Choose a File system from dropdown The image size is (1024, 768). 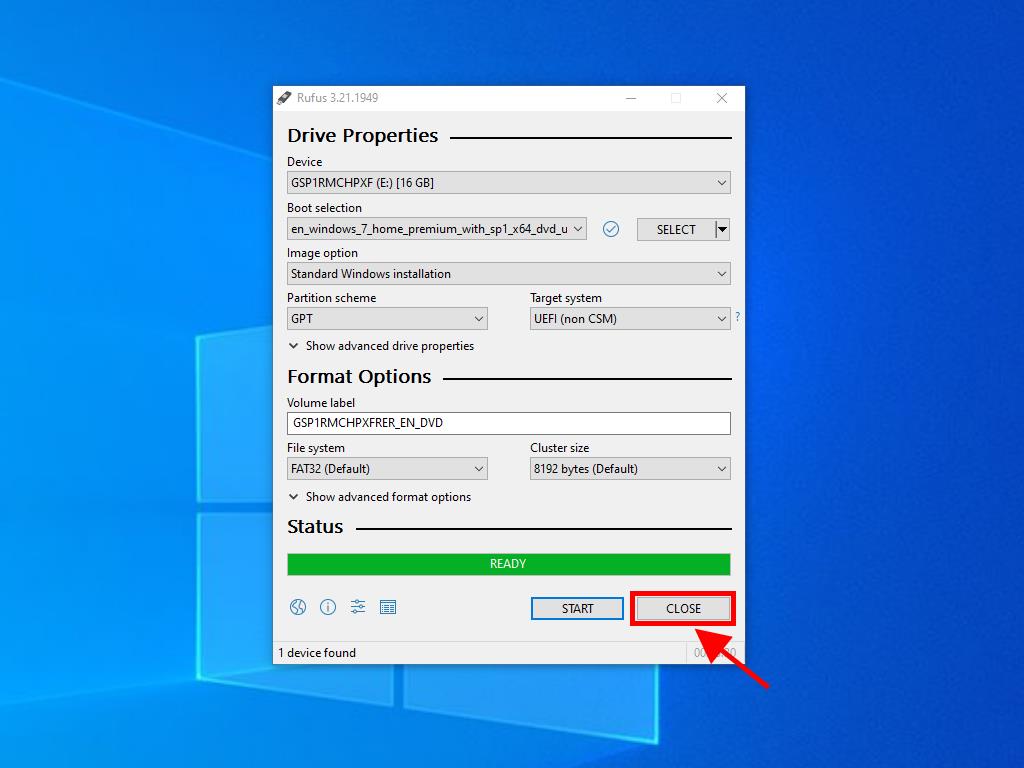[x=387, y=469]
